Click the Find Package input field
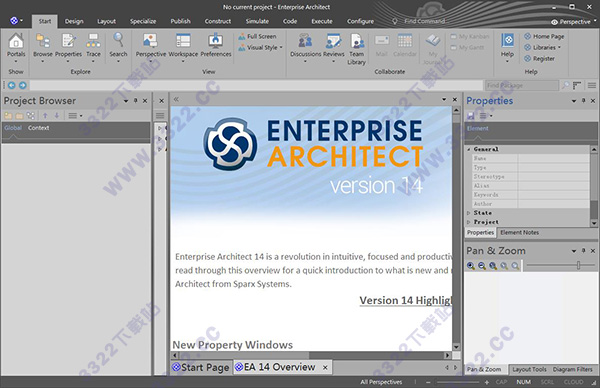The width and height of the screenshot is (600, 388). point(522,85)
